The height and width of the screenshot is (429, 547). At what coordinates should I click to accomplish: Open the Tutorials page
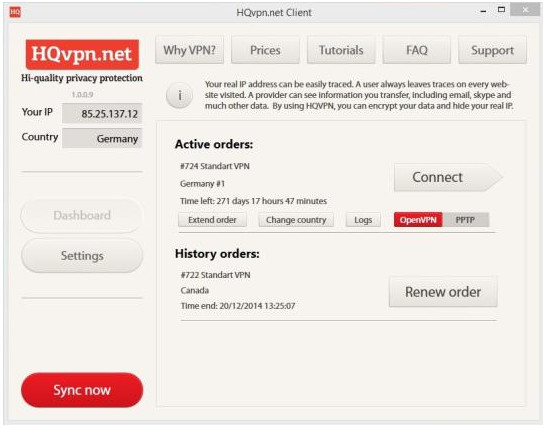coord(341,50)
